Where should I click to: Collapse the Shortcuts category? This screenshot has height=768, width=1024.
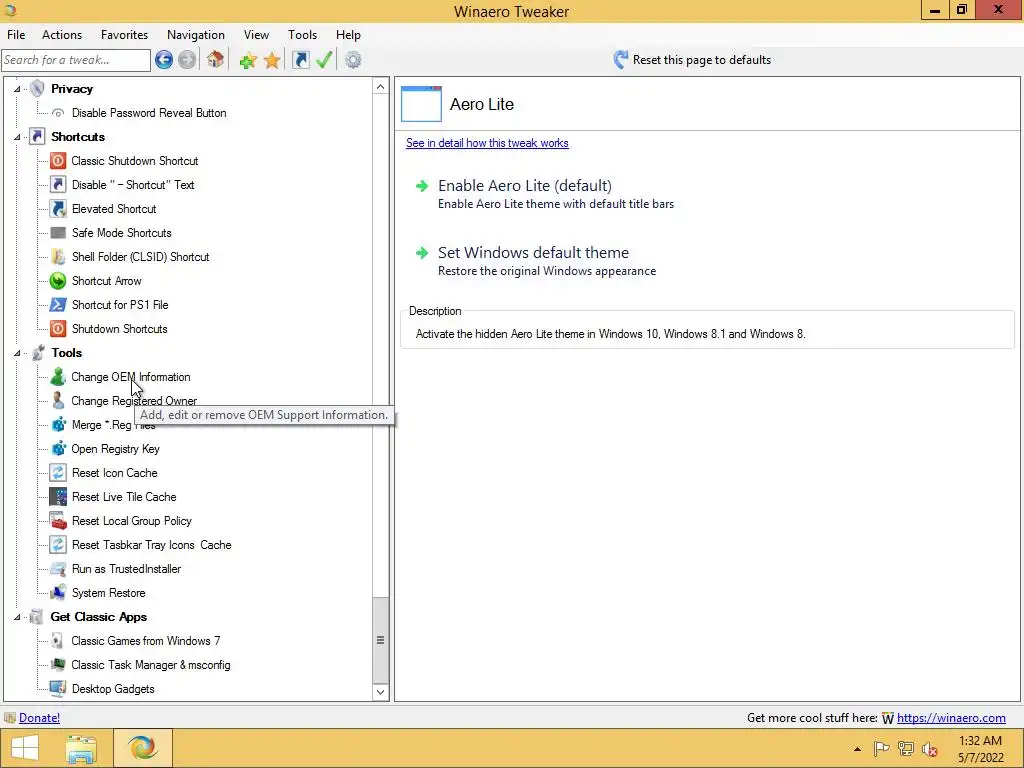(x=17, y=137)
